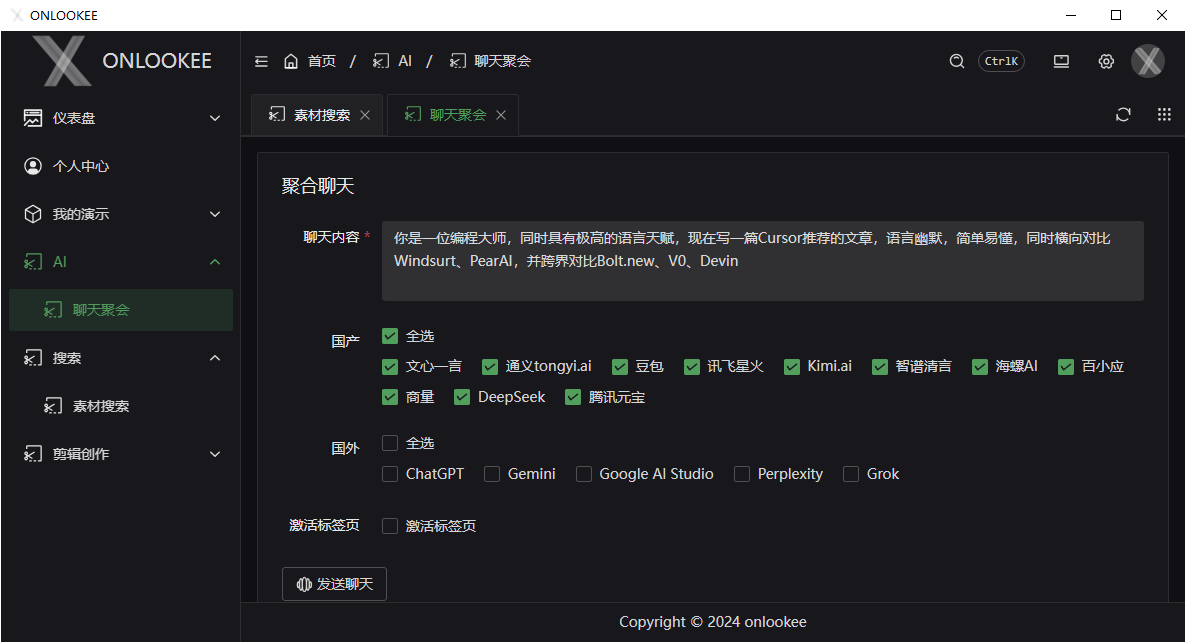Viewport: 1186px width, 643px height.
Task: Click the 剪辑创作 sidebar icon
Action: pos(33,454)
